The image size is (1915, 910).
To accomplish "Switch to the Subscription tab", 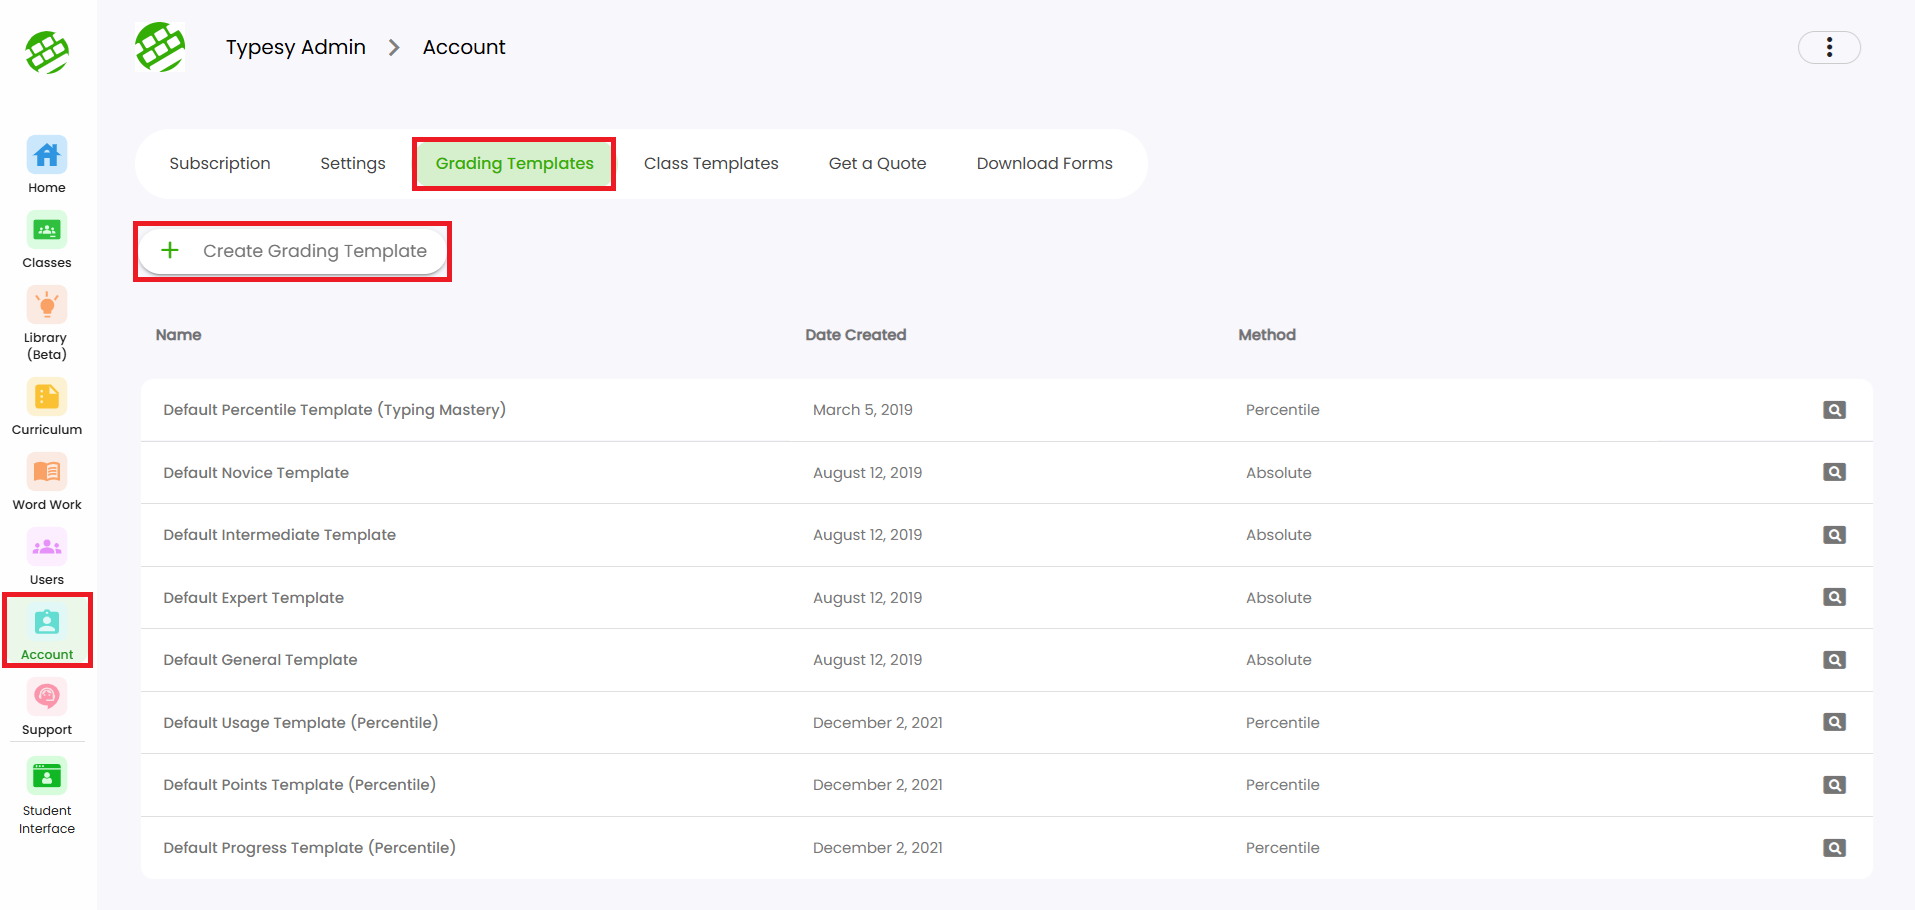I will point(220,163).
